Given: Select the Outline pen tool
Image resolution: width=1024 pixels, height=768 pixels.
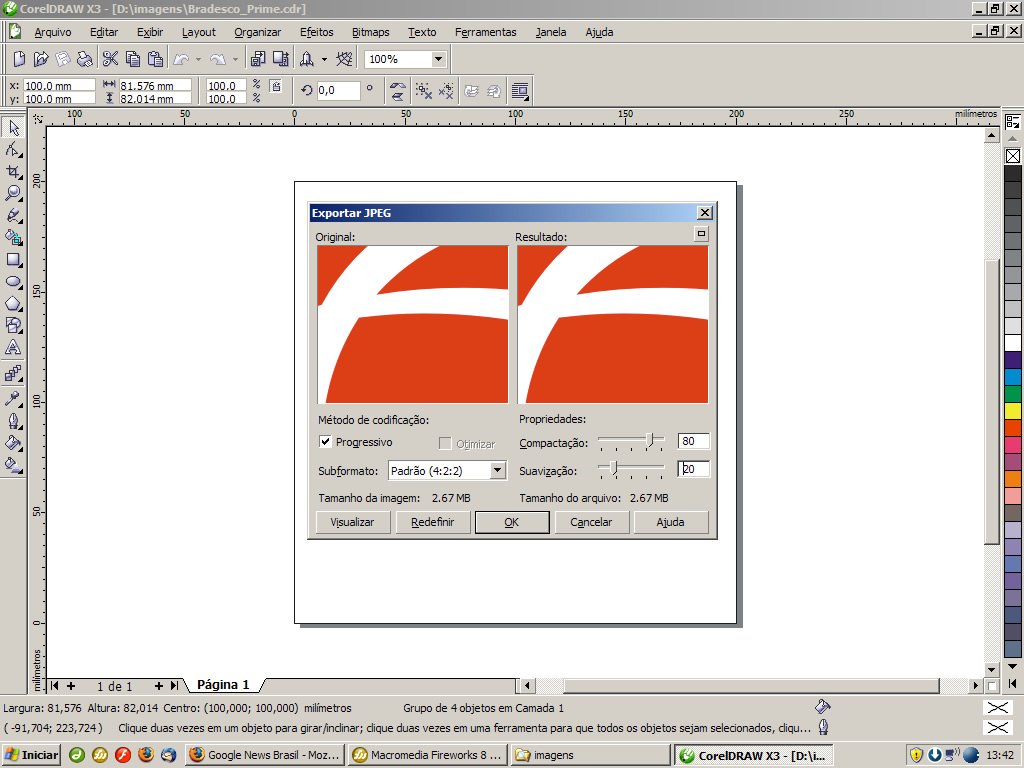Looking at the screenshot, I should 13,421.
